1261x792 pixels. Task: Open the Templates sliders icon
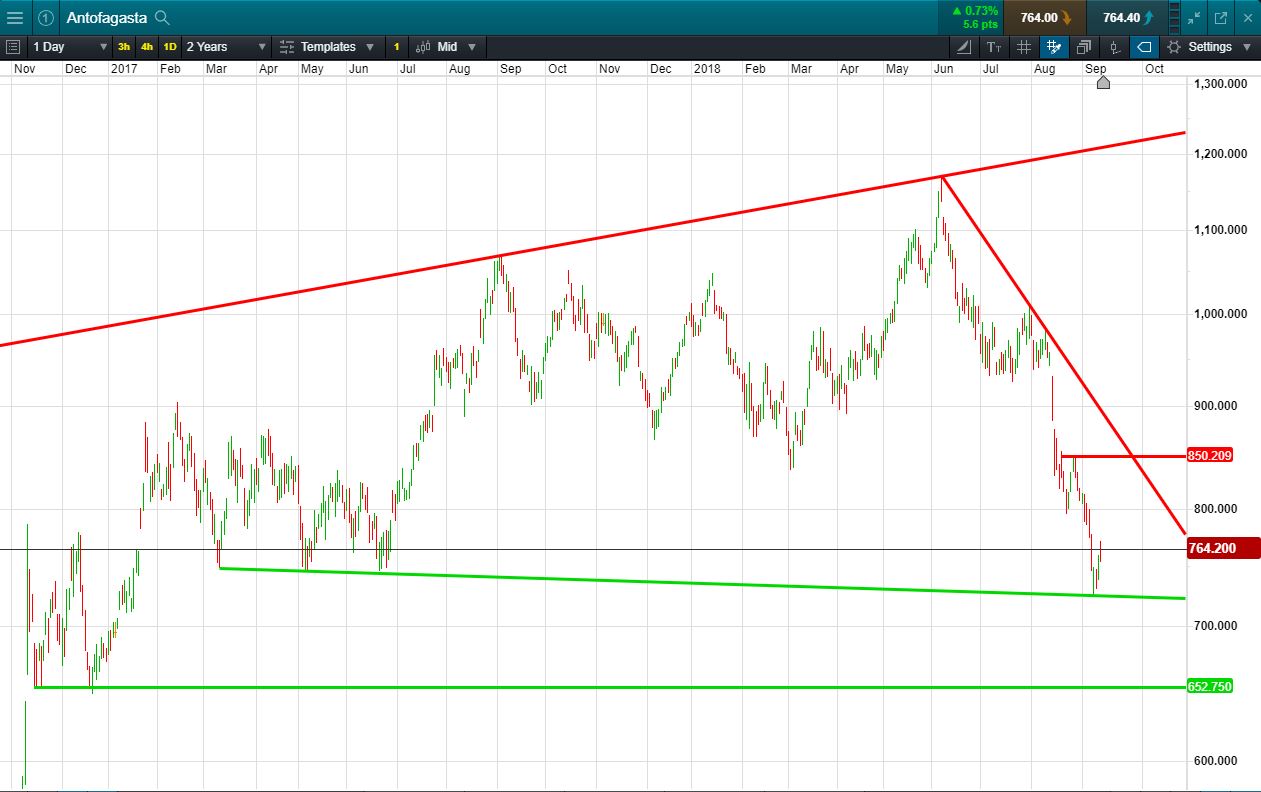click(x=287, y=47)
